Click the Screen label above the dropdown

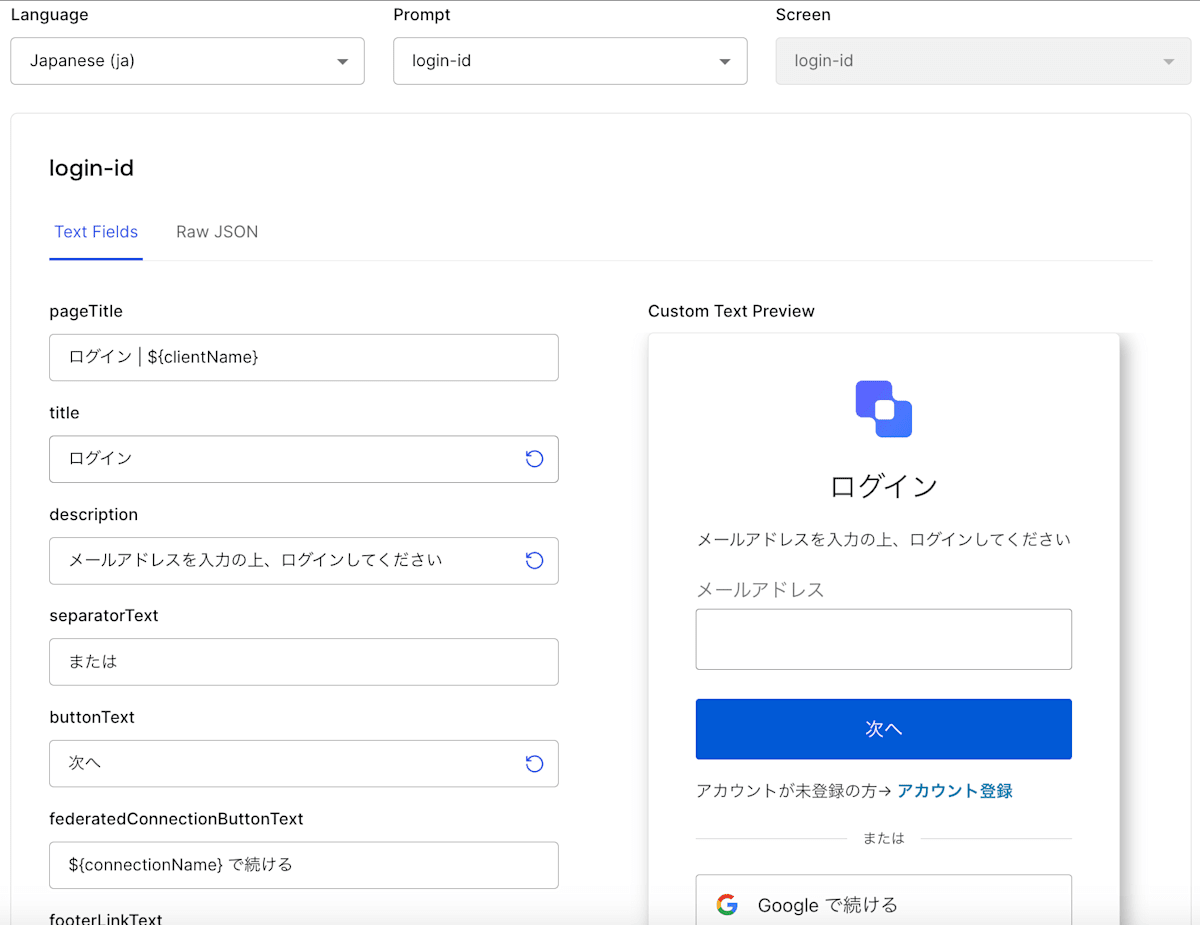pos(803,15)
